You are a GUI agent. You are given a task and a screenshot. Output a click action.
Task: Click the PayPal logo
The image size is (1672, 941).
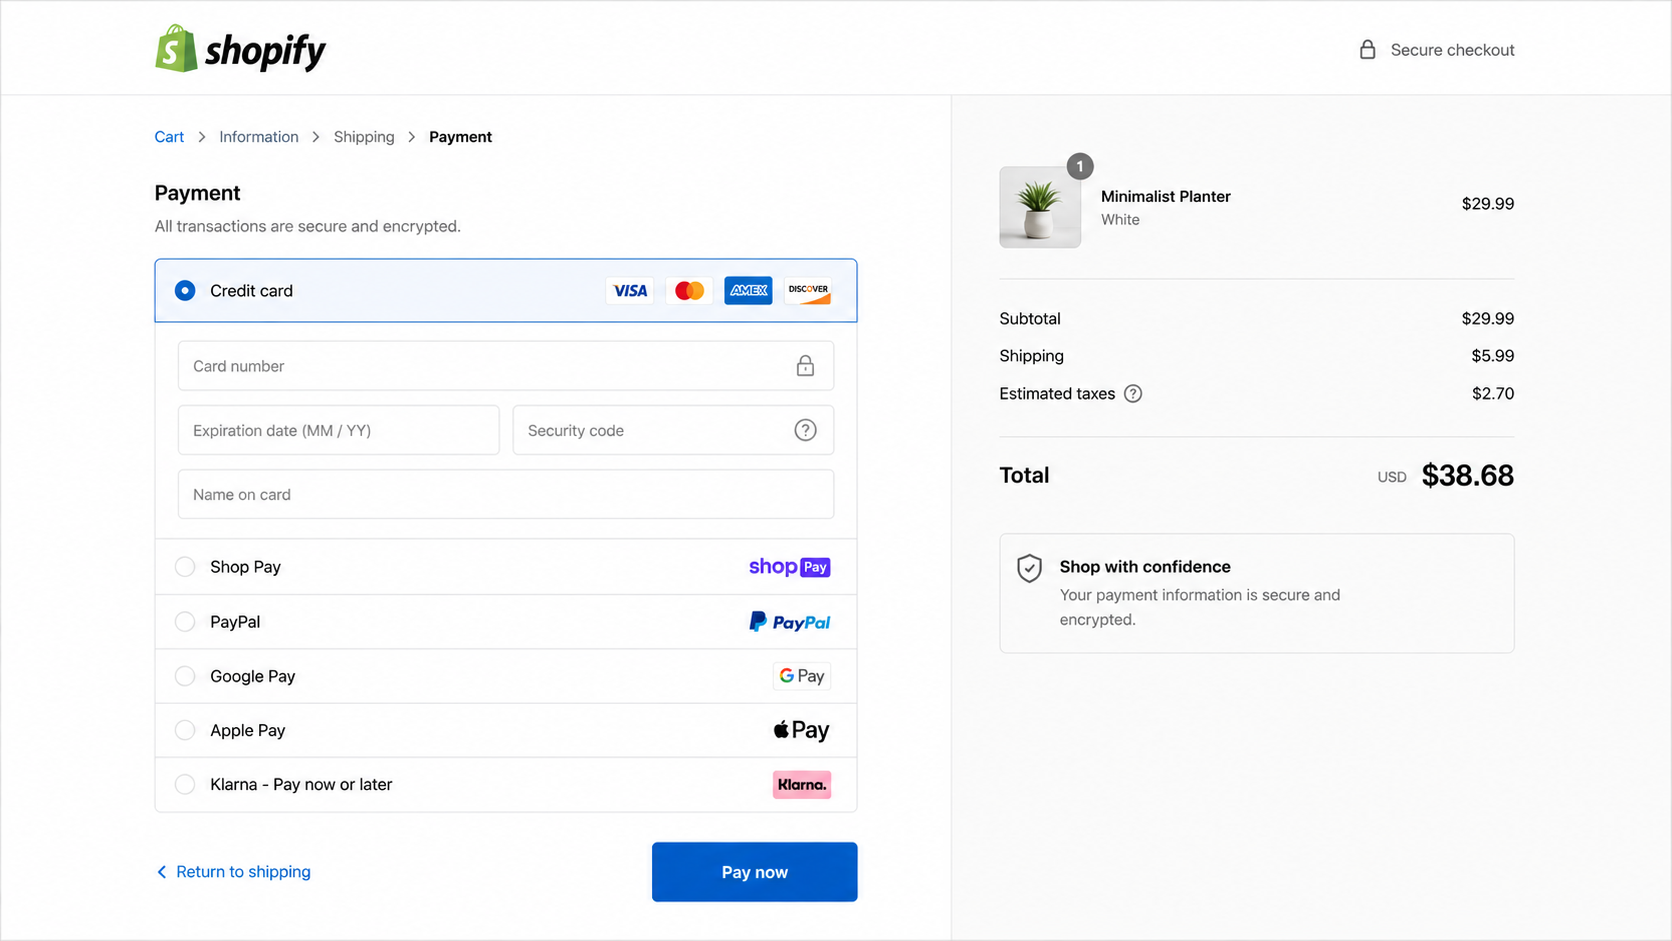pos(789,622)
